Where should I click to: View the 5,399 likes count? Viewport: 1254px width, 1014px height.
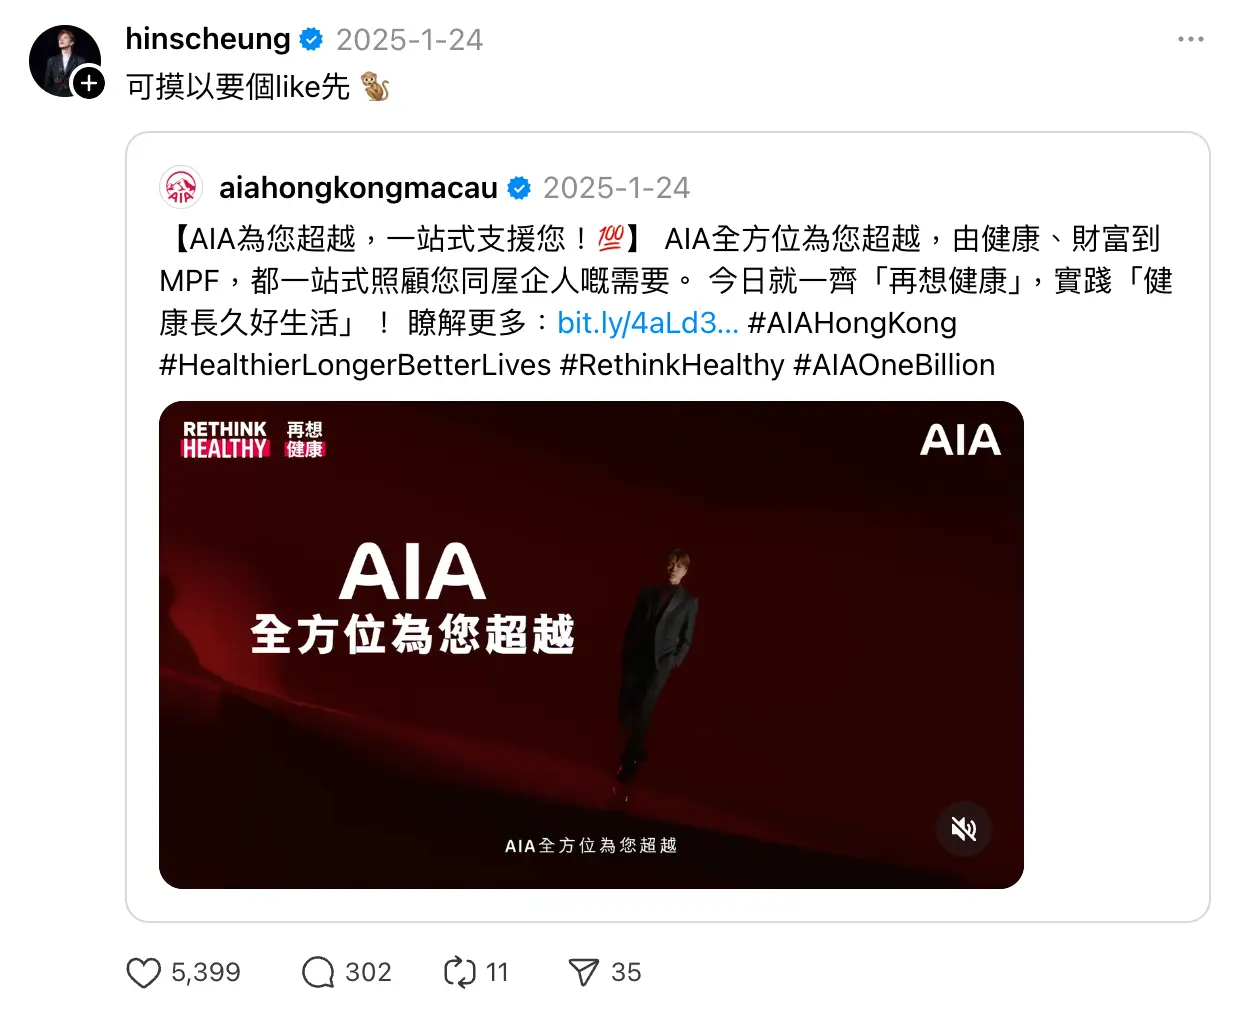(x=206, y=972)
